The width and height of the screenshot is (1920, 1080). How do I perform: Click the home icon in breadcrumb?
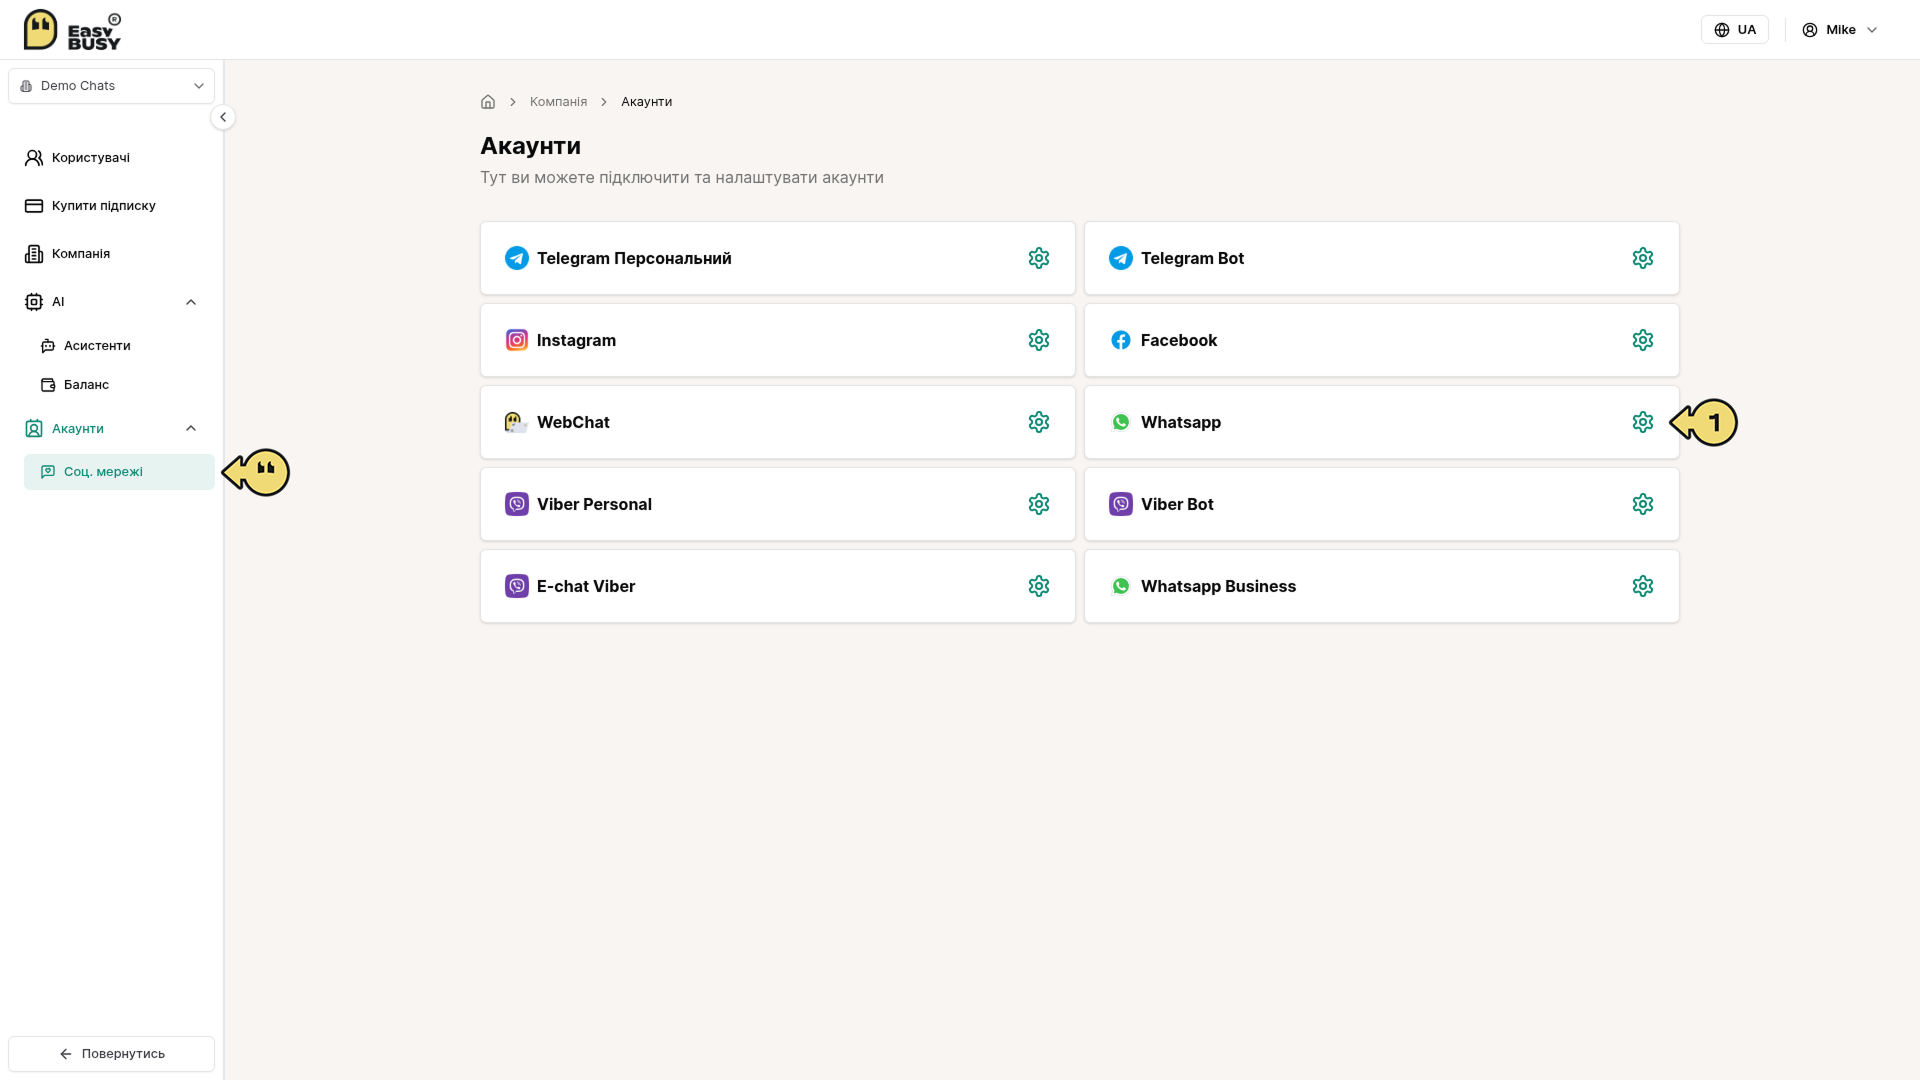488,102
